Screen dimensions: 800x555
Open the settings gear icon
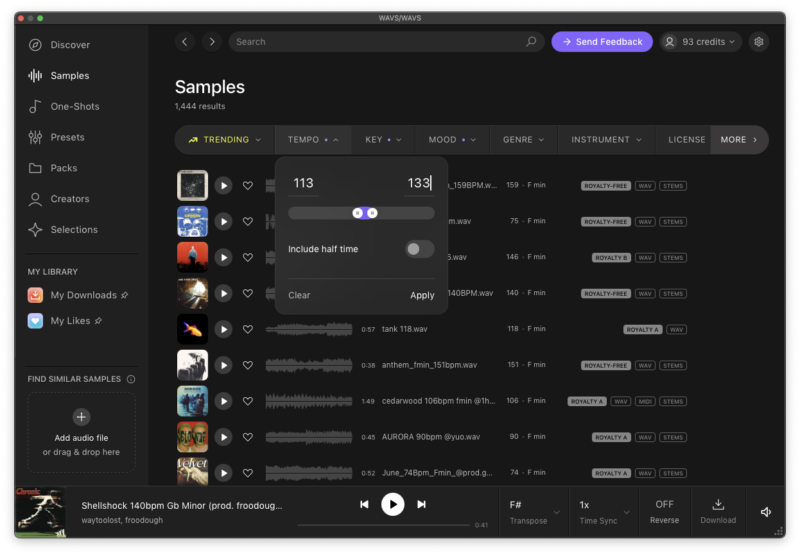(759, 42)
